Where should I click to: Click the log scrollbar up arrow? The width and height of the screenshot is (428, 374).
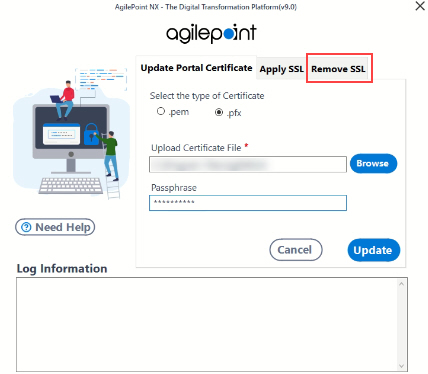click(x=401, y=284)
